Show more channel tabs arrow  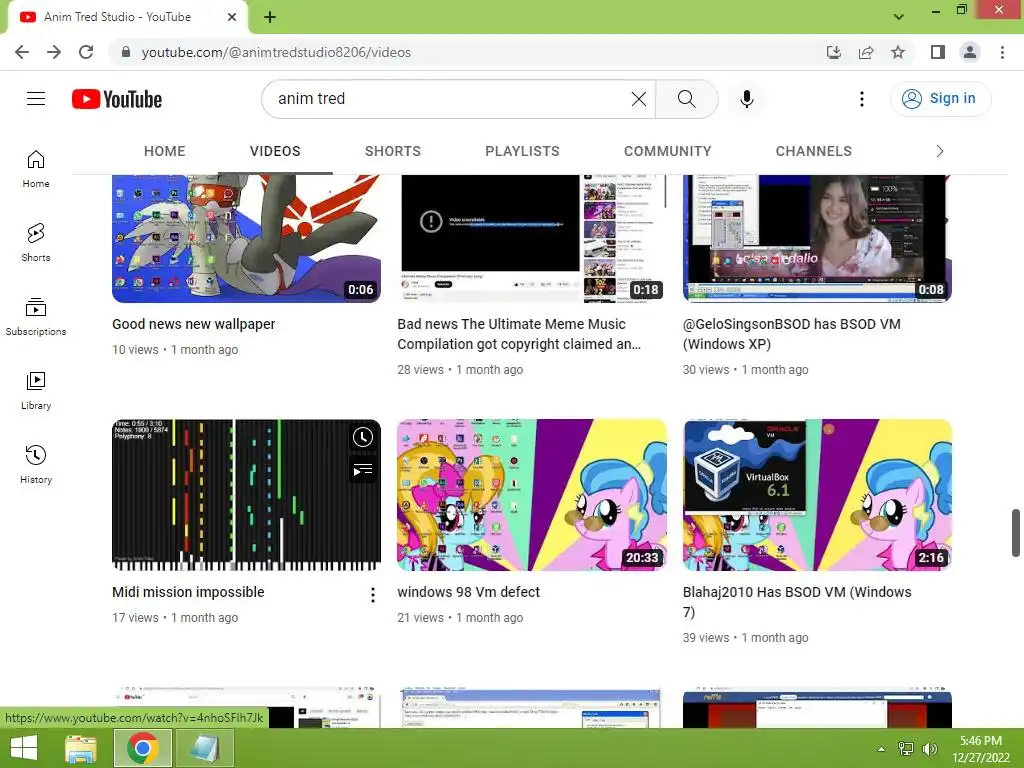(x=939, y=151)
